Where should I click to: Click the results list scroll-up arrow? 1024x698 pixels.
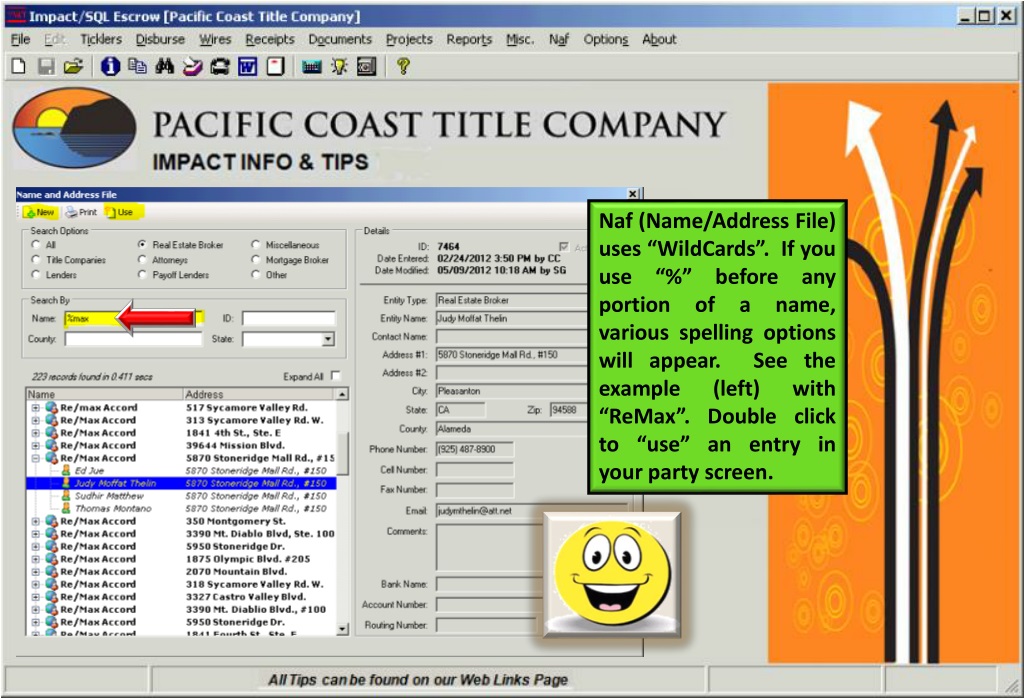pyautogui.click(x=342, y=394)
